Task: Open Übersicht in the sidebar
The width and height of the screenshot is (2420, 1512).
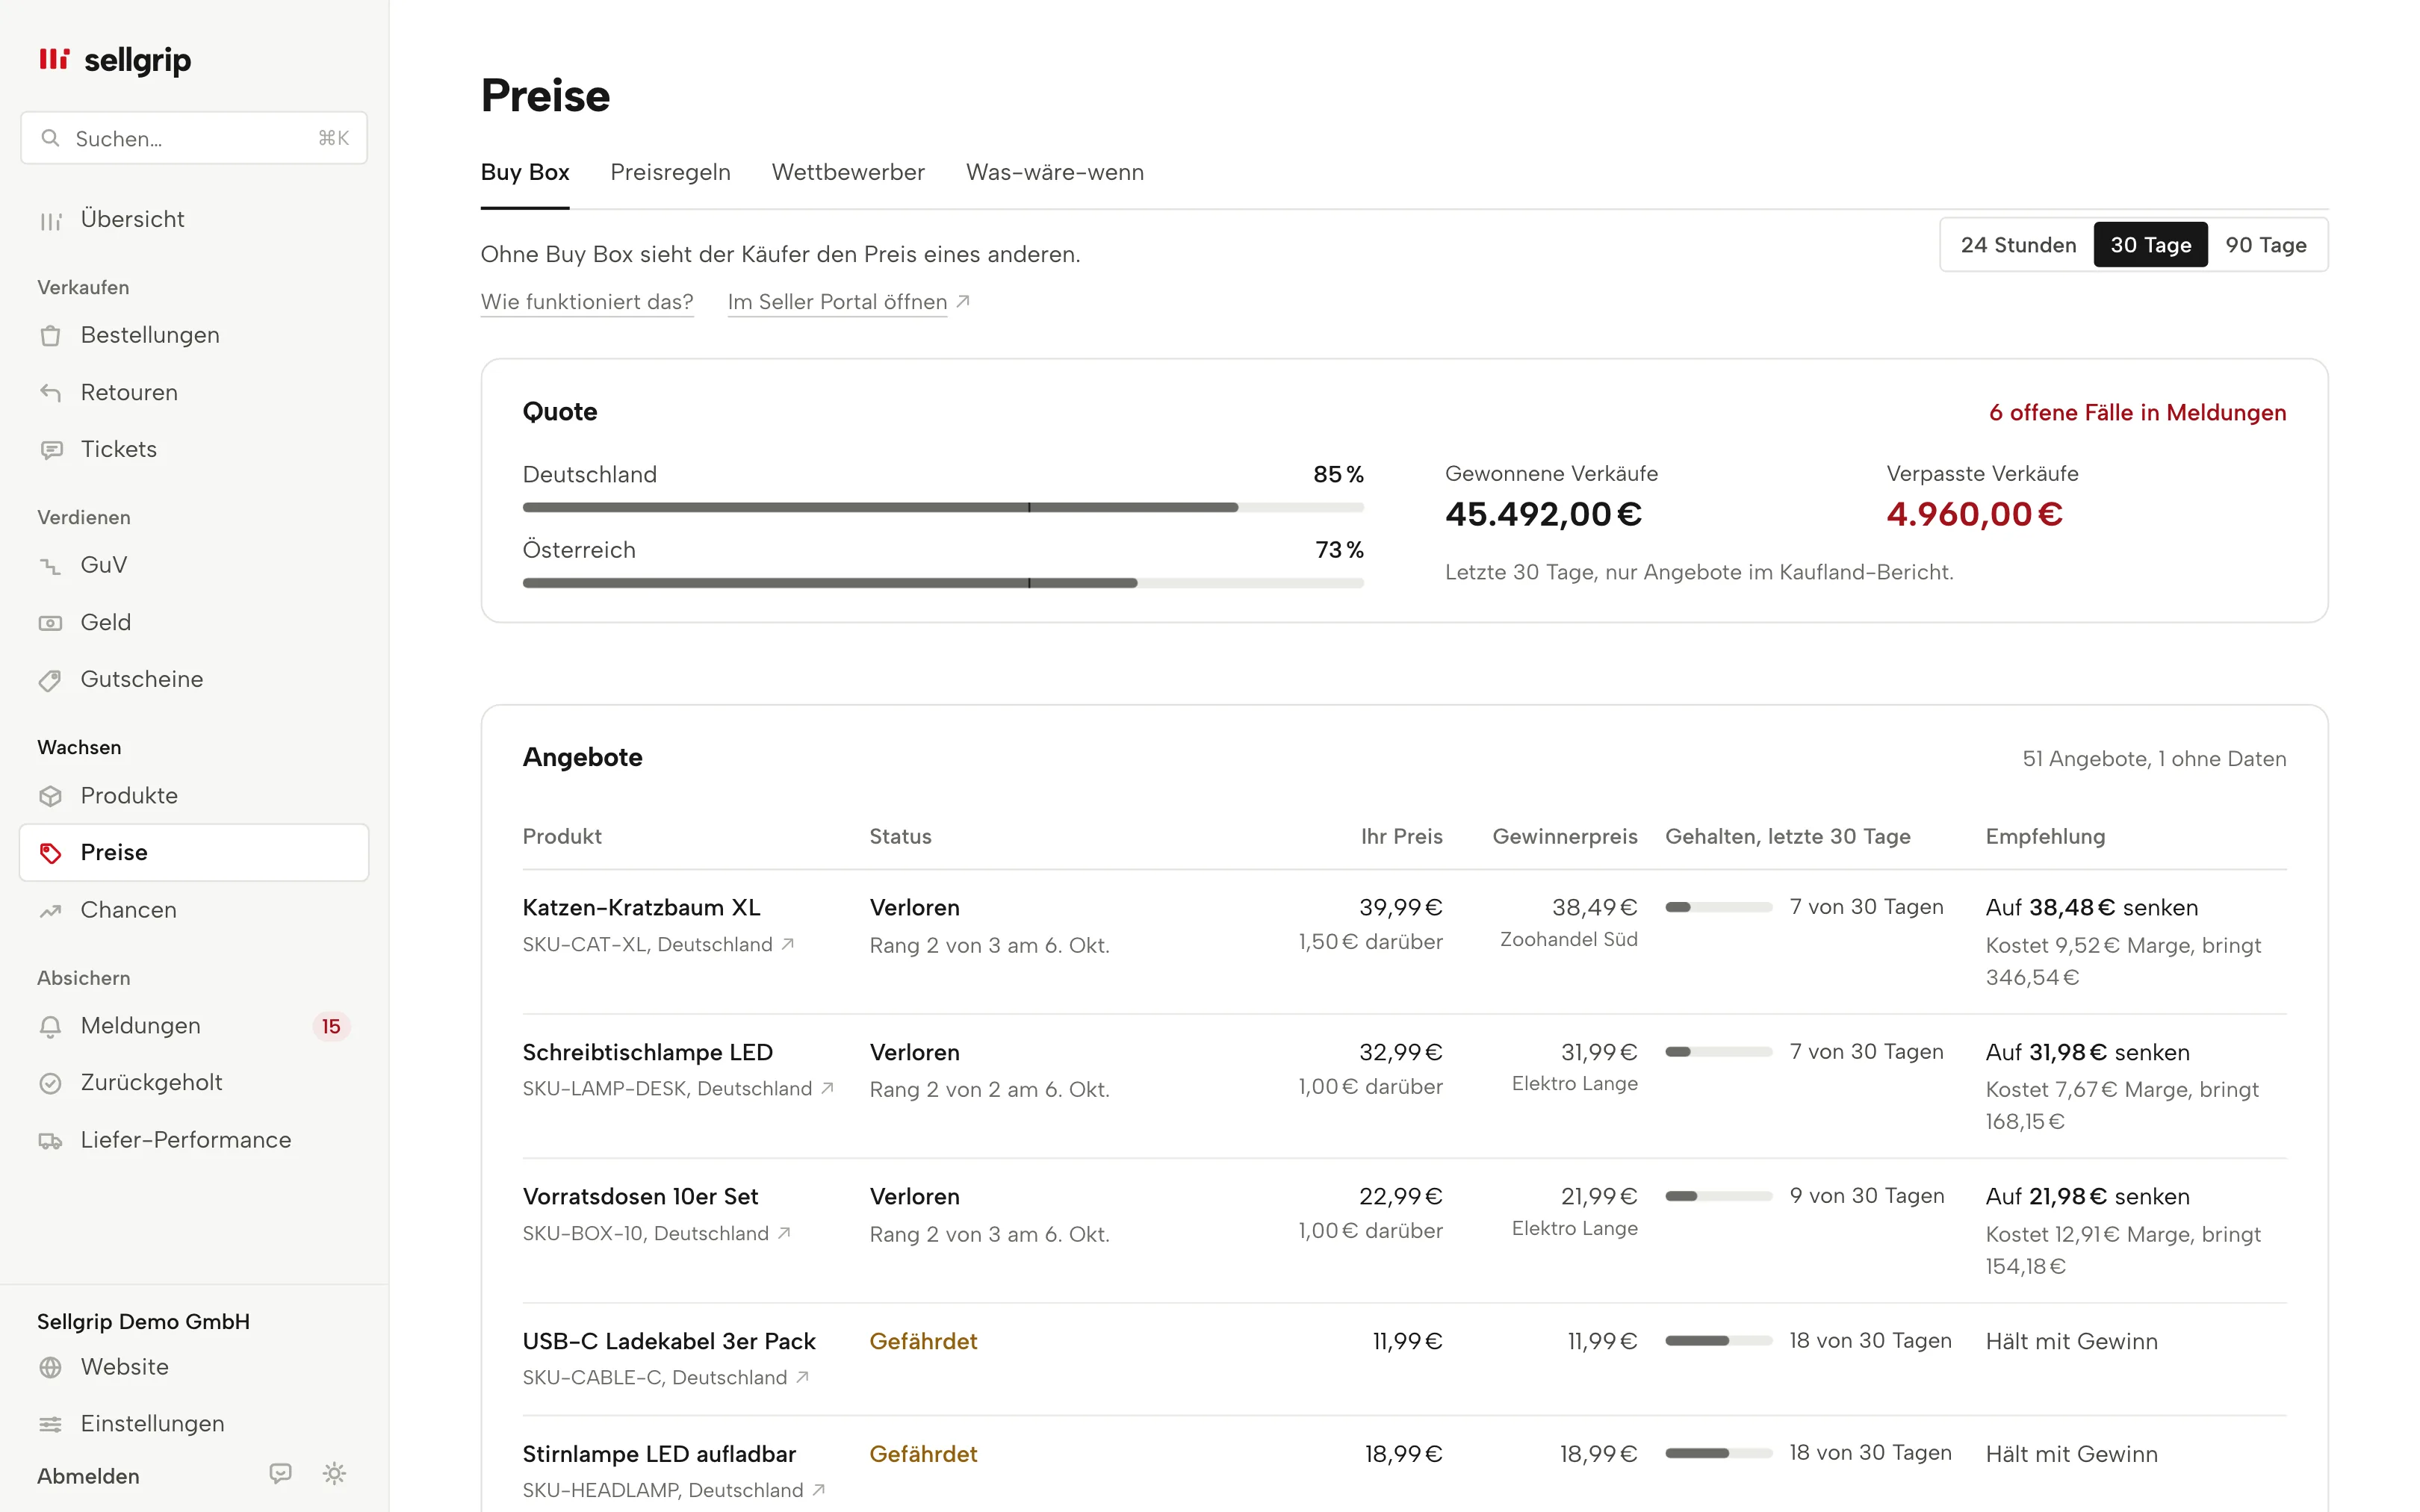Action: pyautogui.click(x=194, y=219)
